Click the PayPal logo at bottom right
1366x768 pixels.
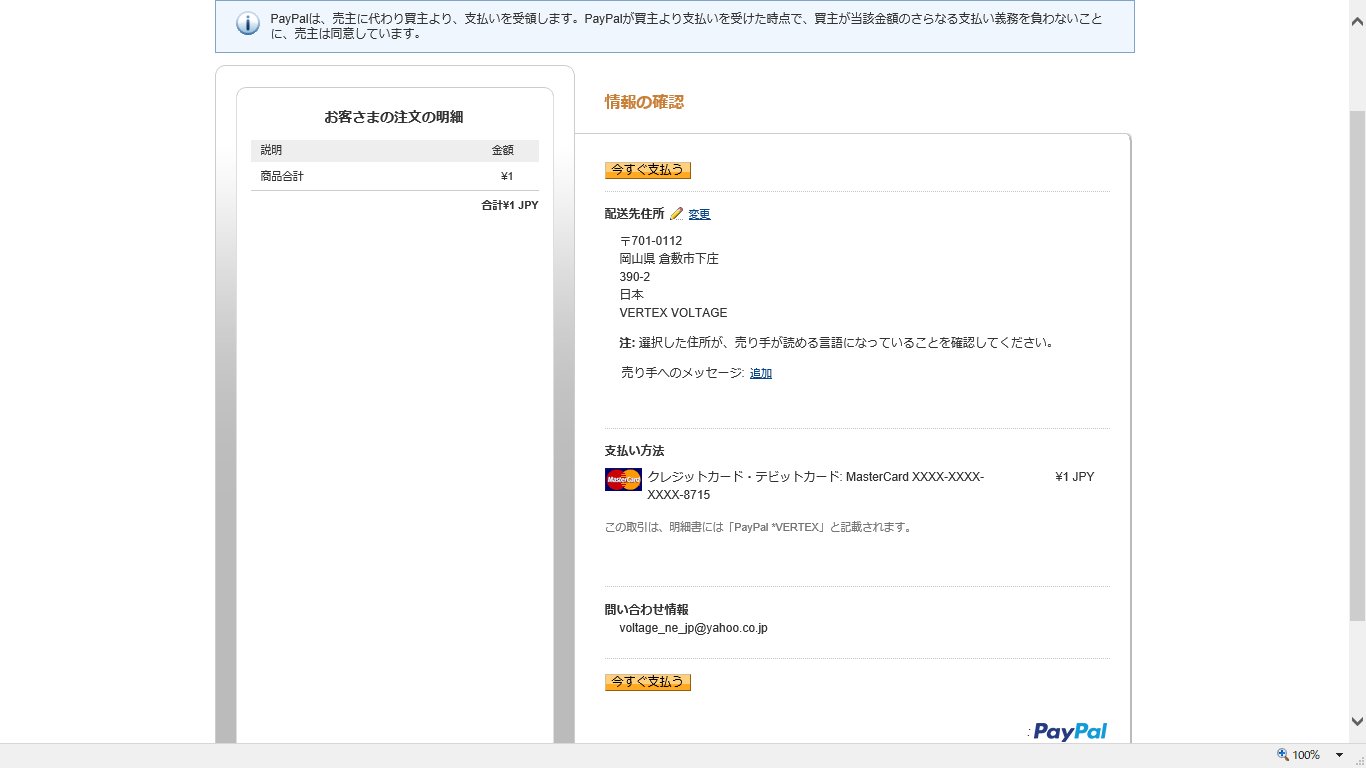click(1070, 732)
